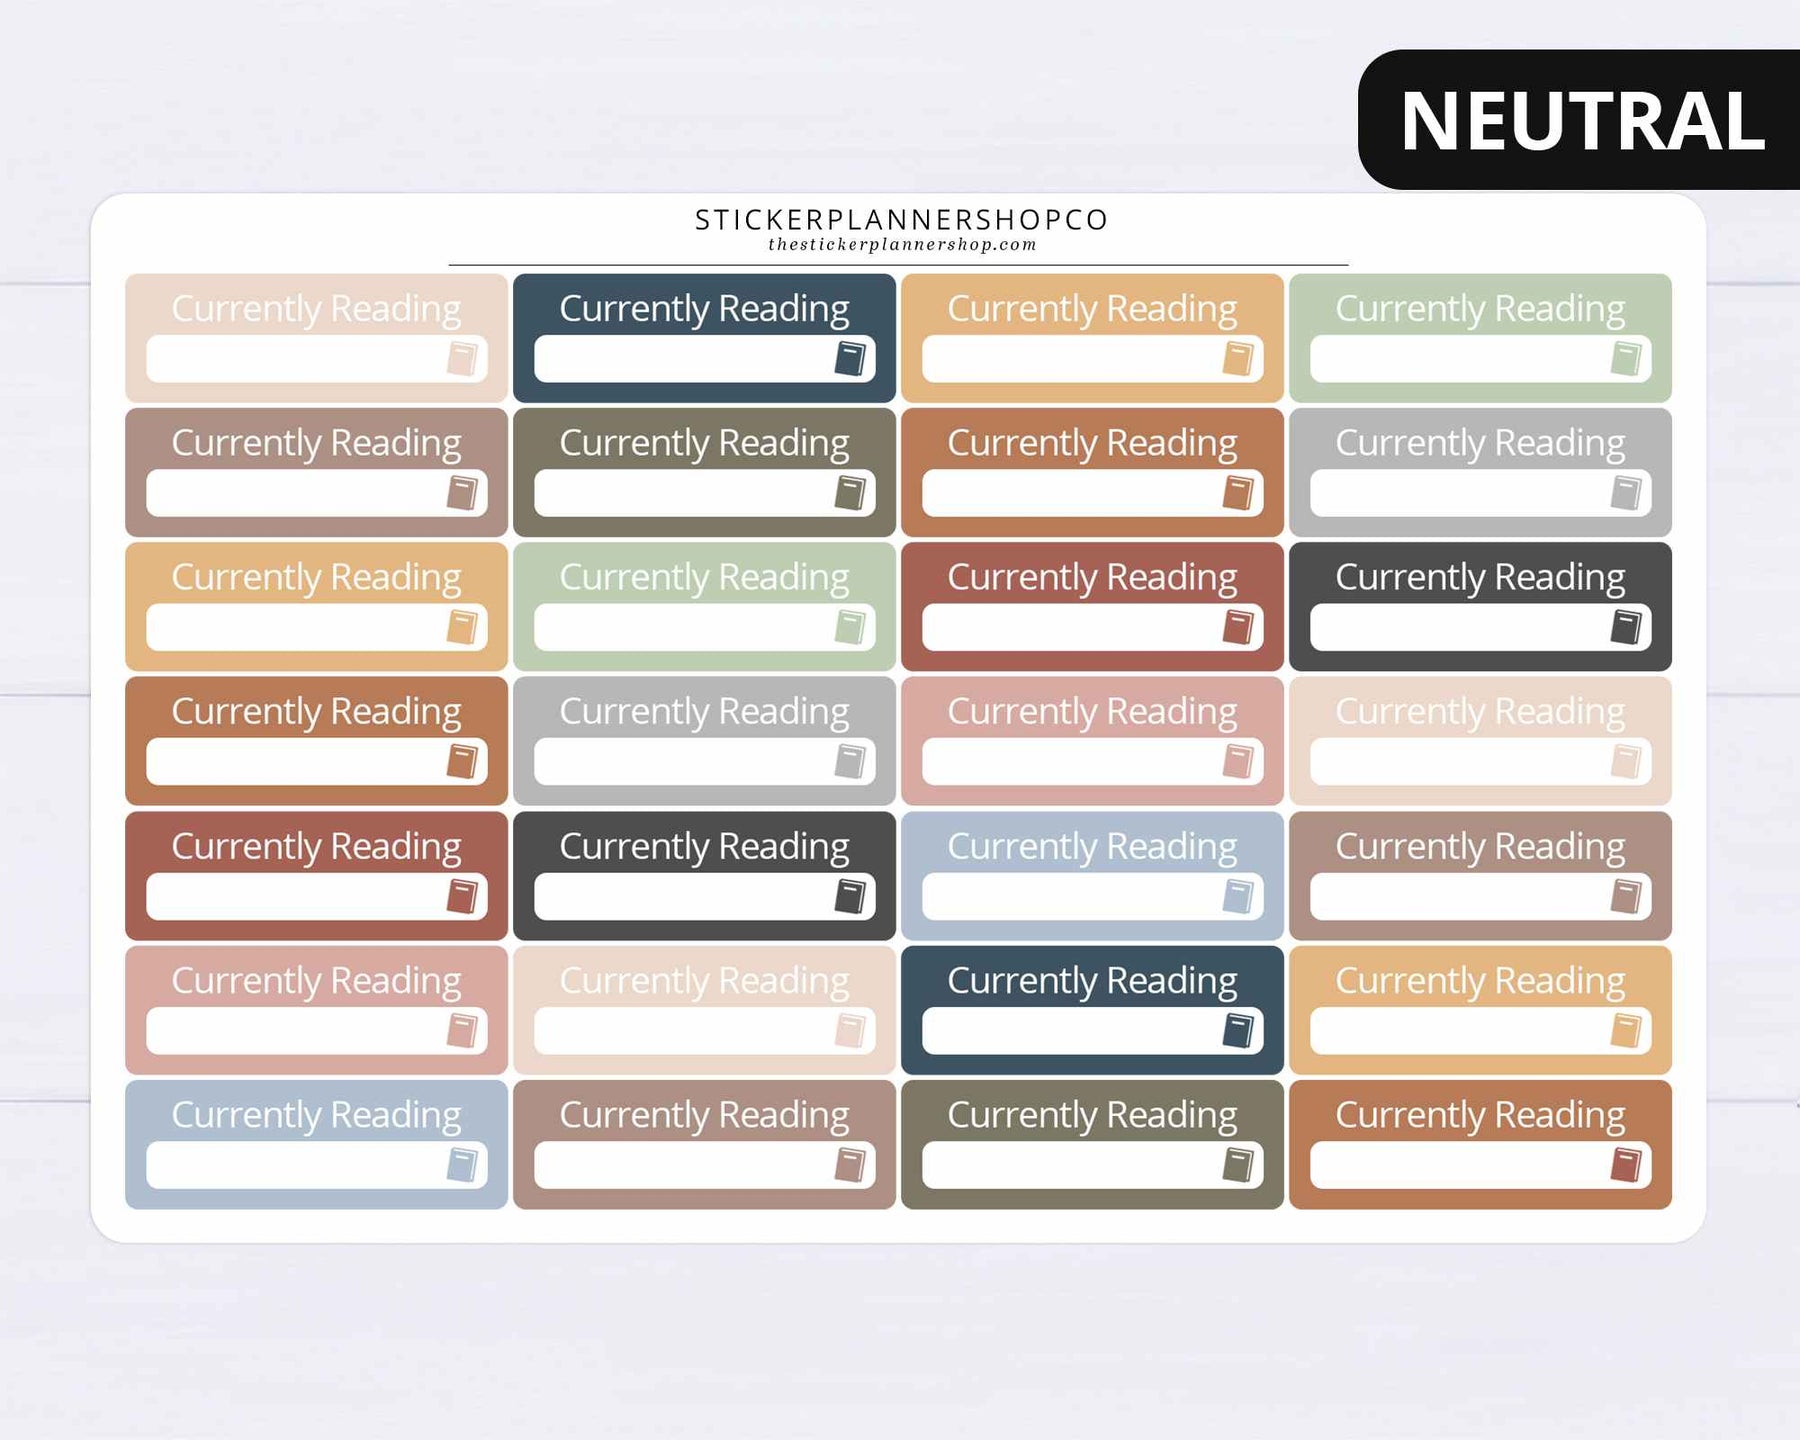Click the STICKERPLANNERSHOPCO header text
Viewport: 1800px width, 1440px height.
point(902,220)
